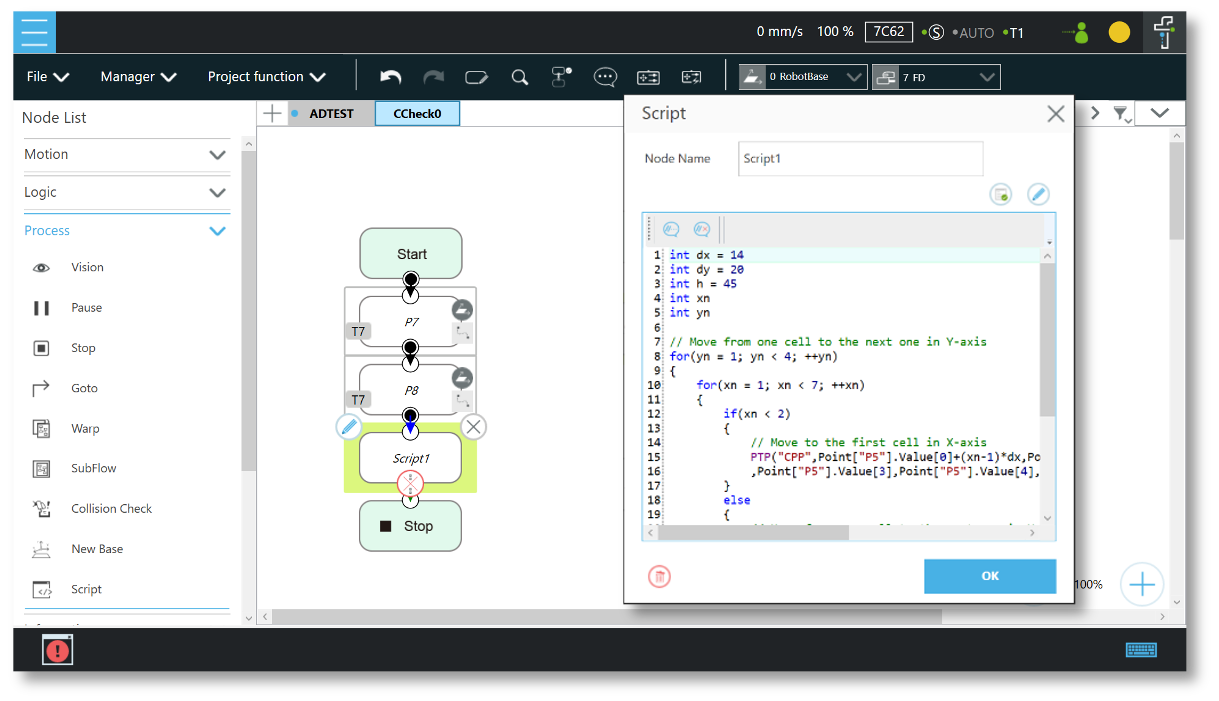This screenshot has width=1219, height=701.
Task: Select the Collision Check node icon
Action: click(42, 509)
